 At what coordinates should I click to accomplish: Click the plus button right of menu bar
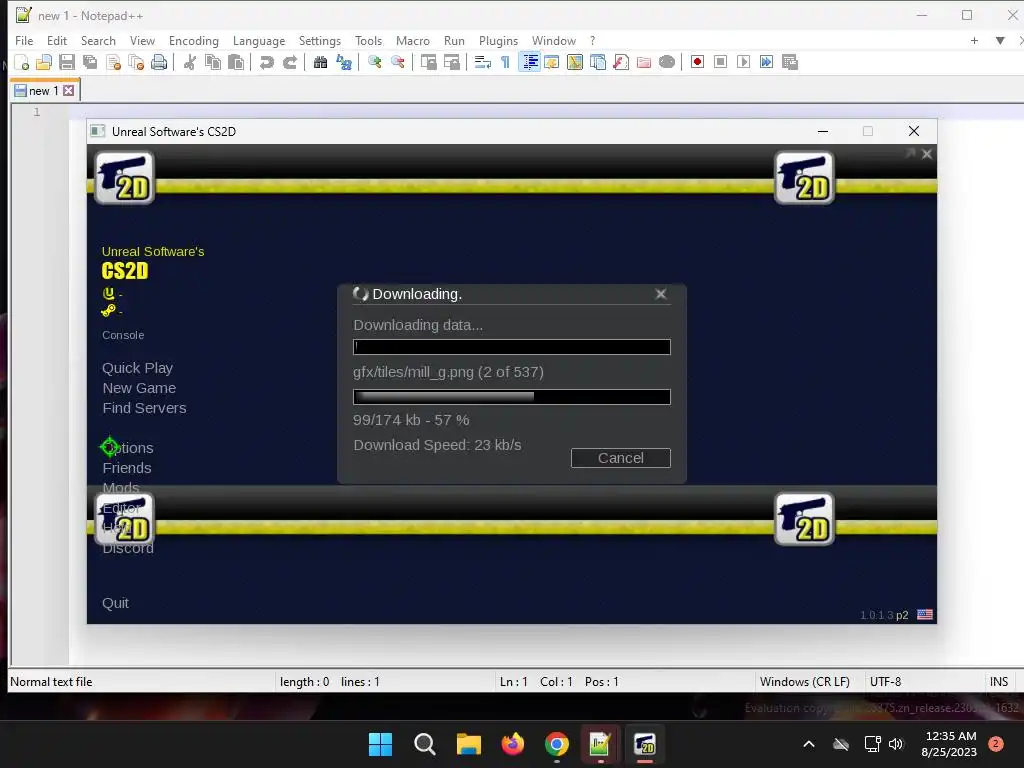[x=974, y=40]
